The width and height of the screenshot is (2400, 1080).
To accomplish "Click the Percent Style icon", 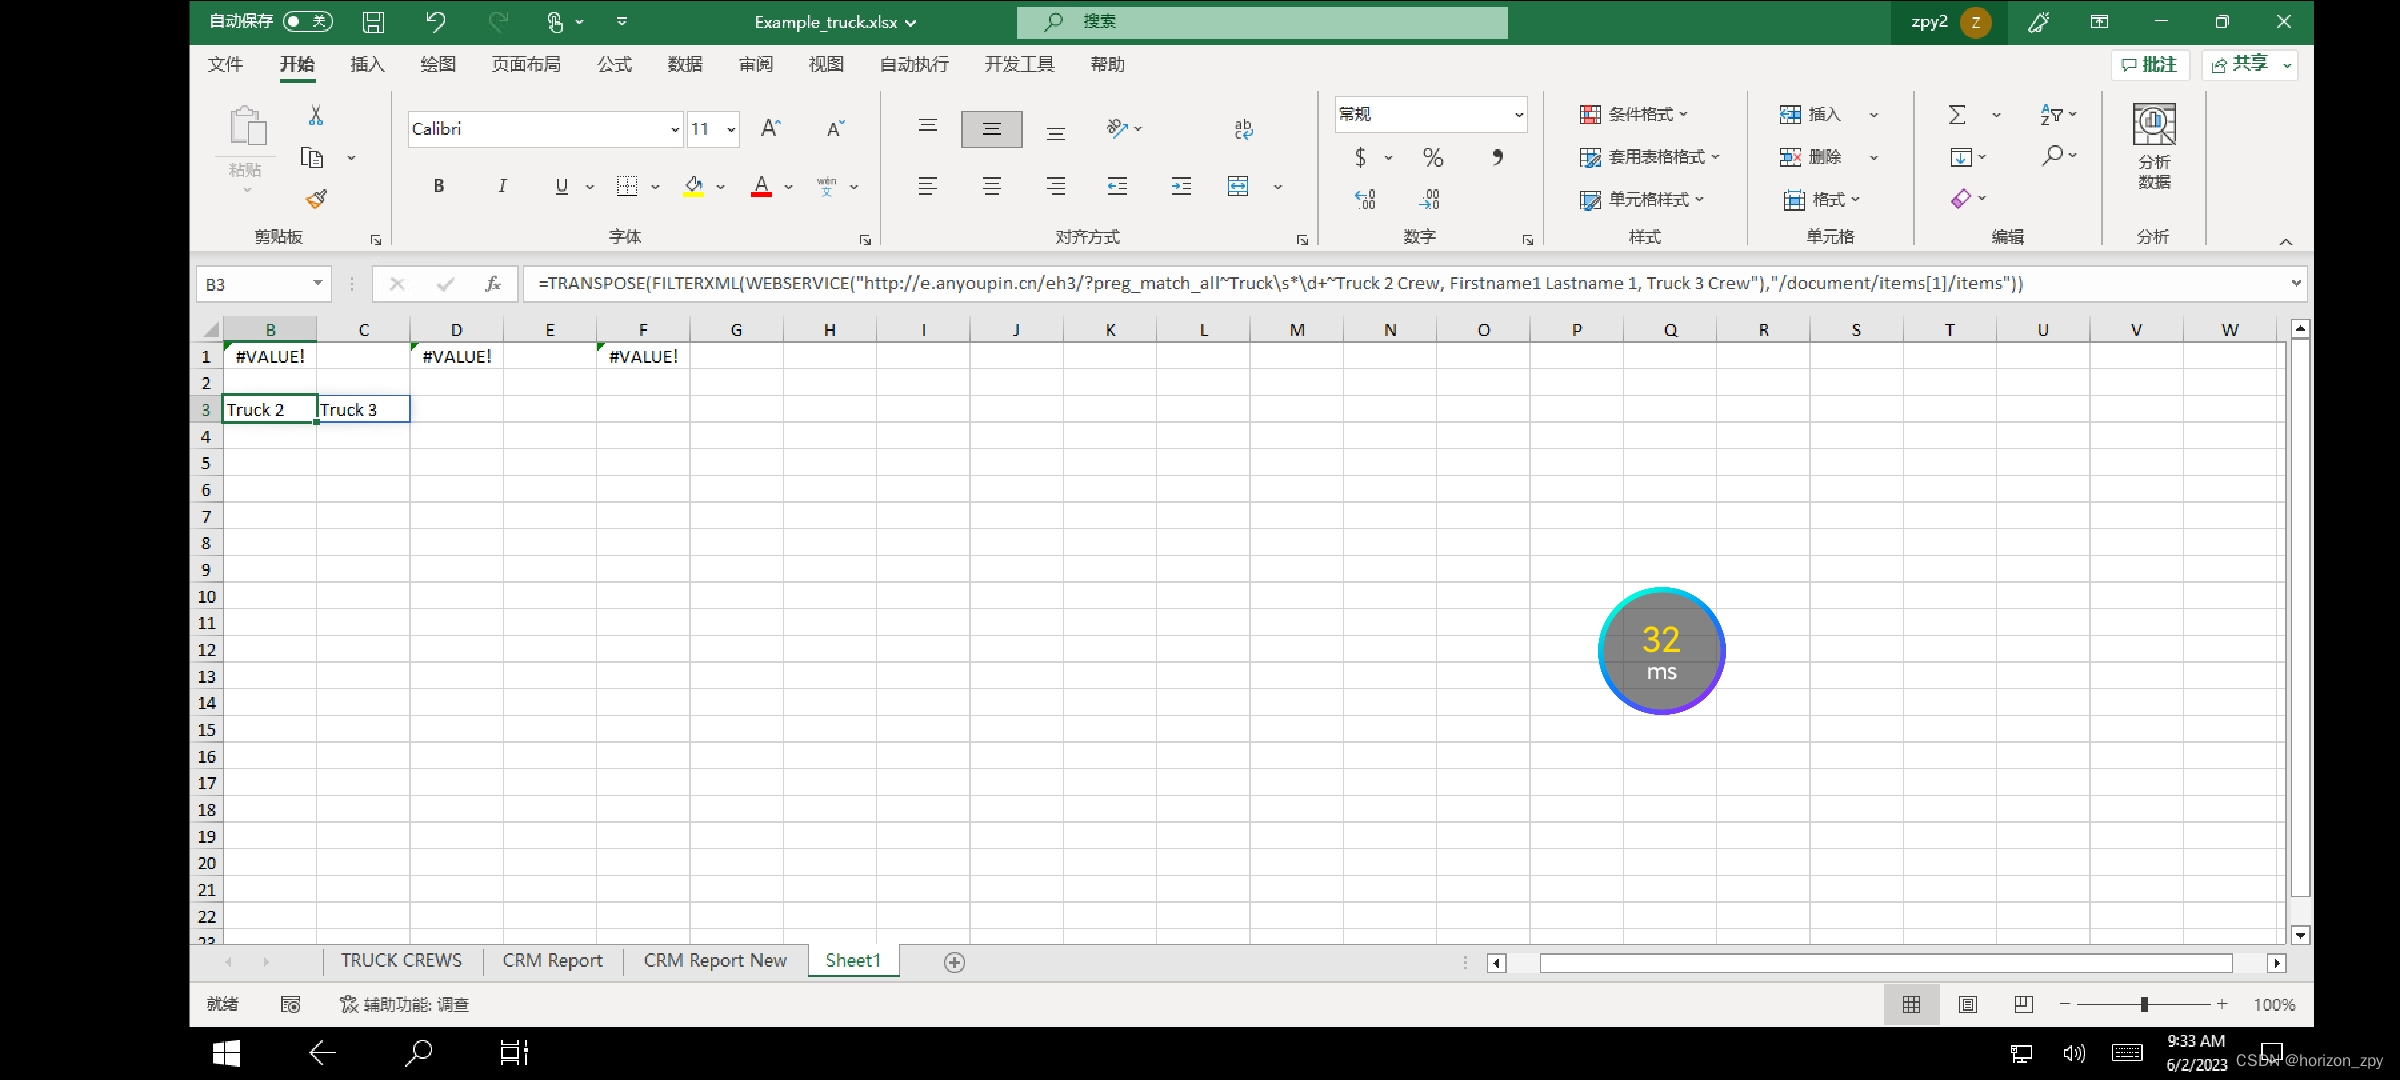I will 1433,158.
